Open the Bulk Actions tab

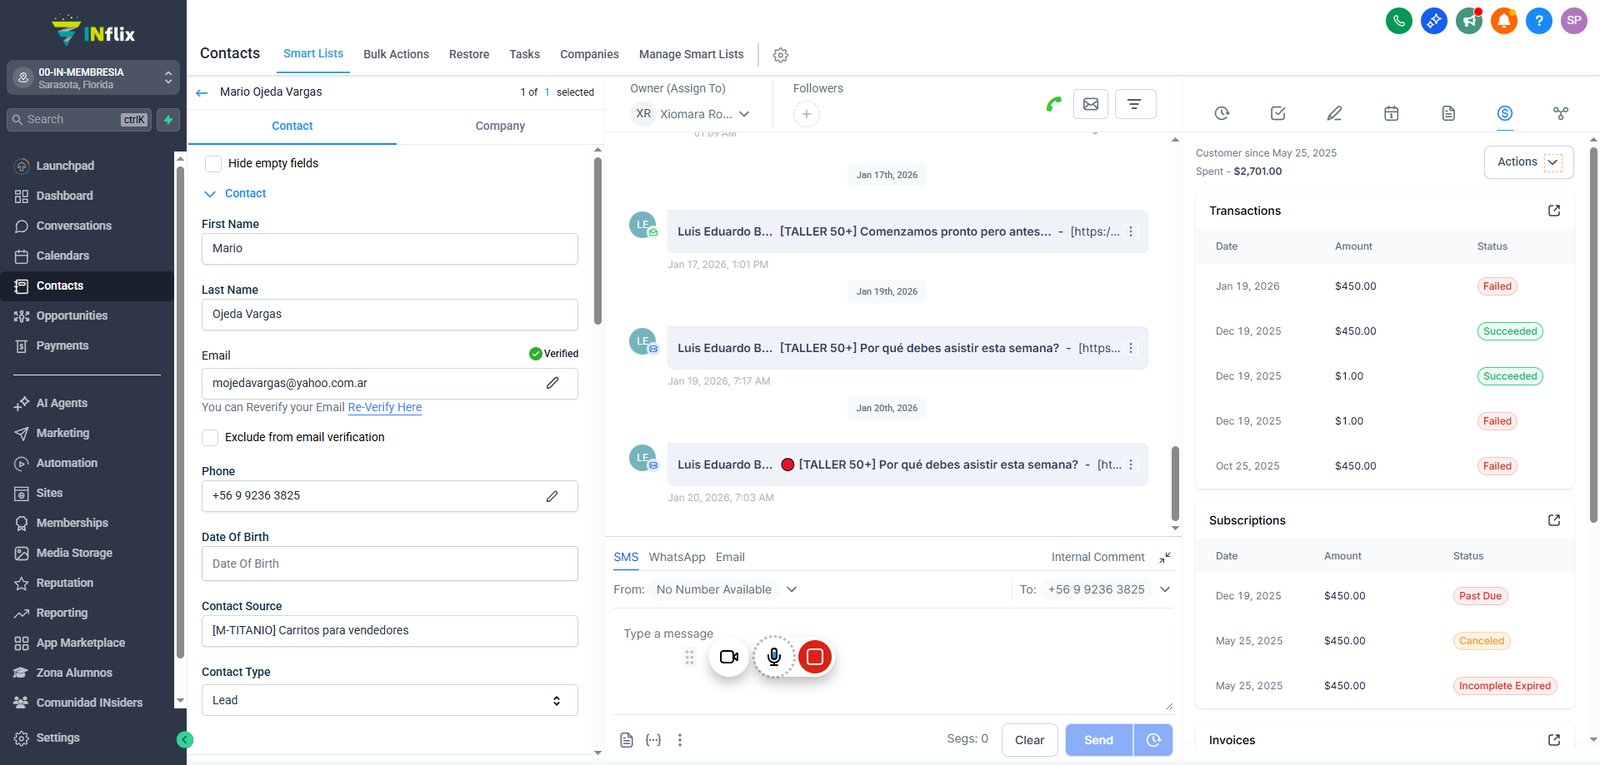click(396, 54)
